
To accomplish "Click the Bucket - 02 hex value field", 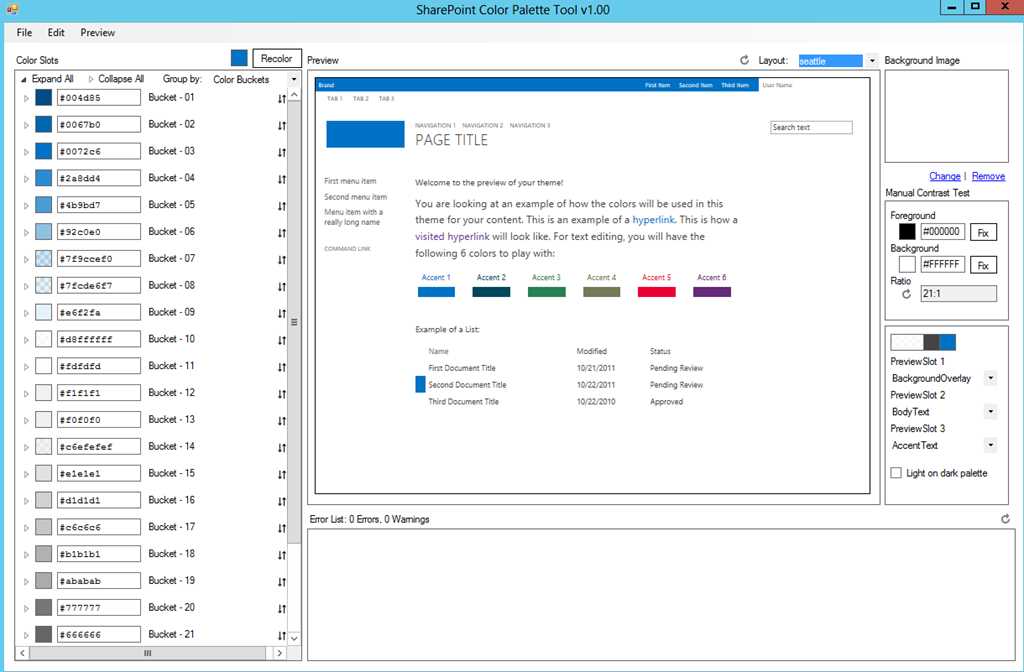I will [99, 124].
